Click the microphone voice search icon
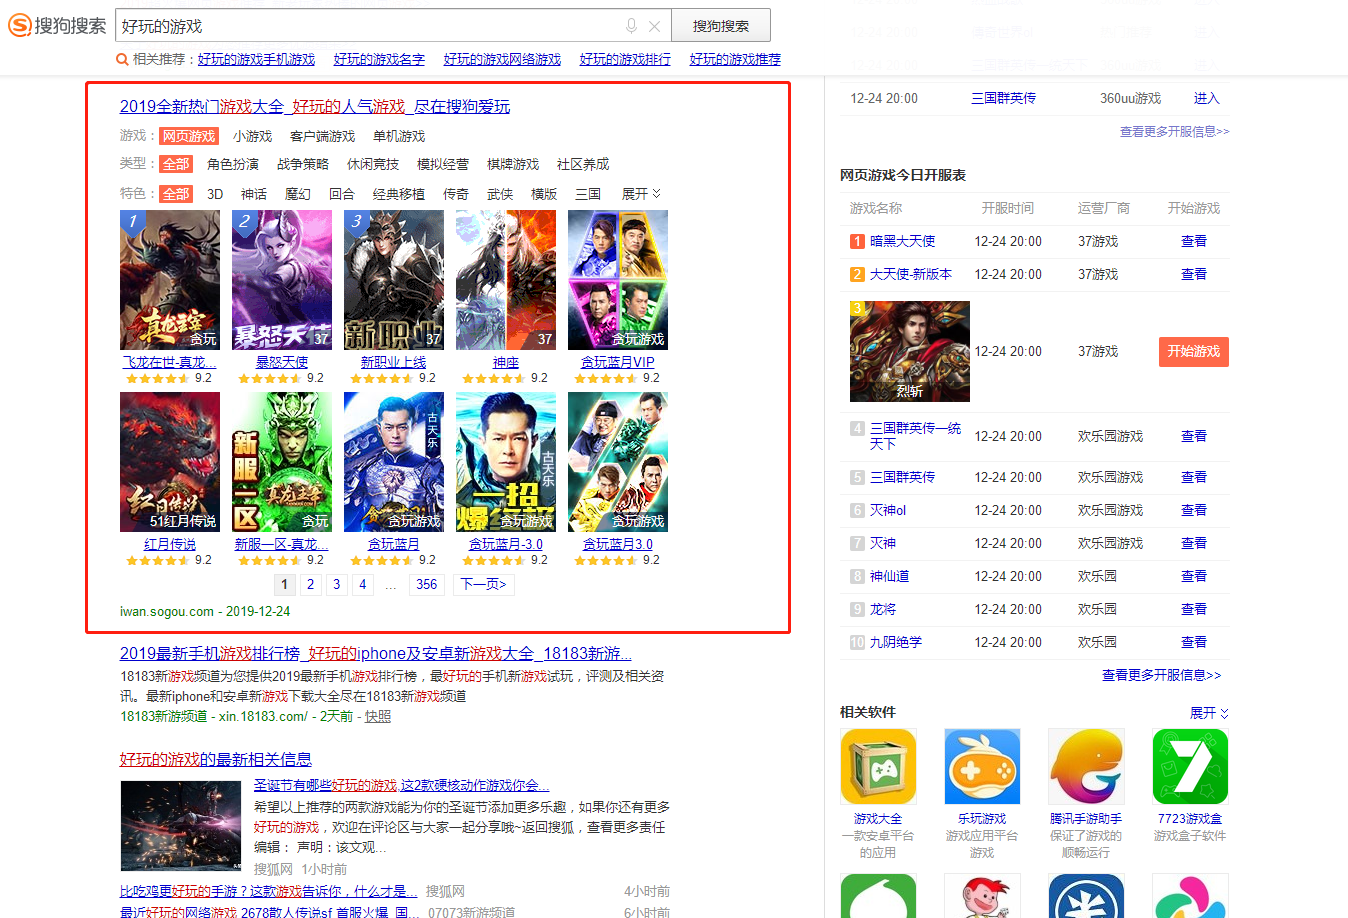 tap(631, 26)
